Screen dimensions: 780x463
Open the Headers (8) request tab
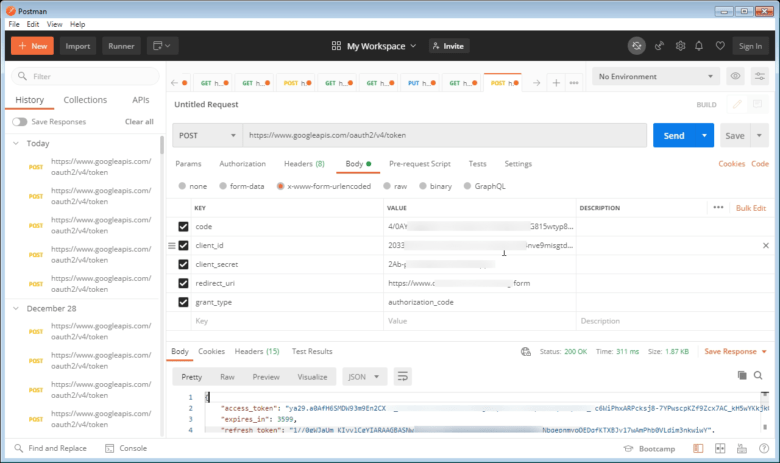click(304, 164)
